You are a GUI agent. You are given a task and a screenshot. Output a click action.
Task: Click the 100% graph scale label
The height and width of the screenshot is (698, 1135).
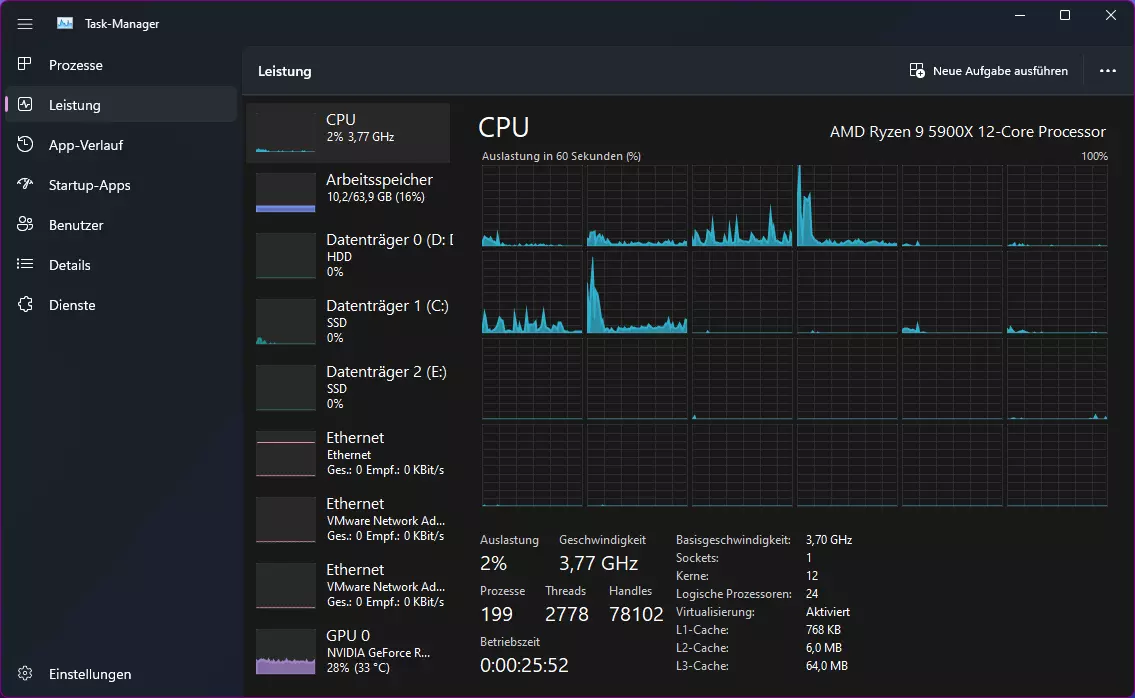tap(1094, 156)
